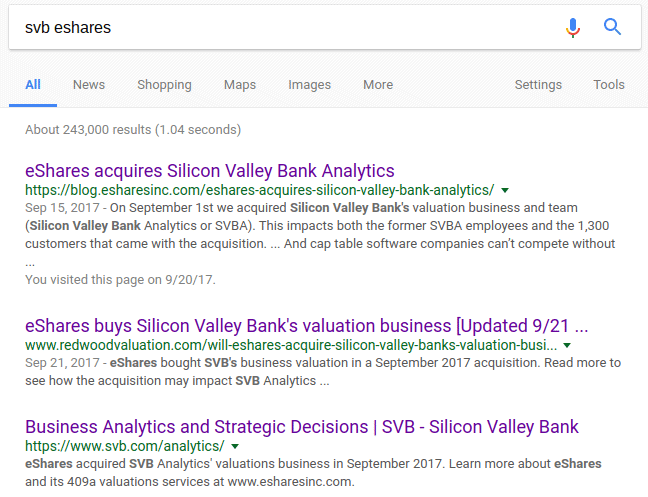Screen dimensions: 648x497
Task: Go to the Maps tab
Action: tap(240, 85)
